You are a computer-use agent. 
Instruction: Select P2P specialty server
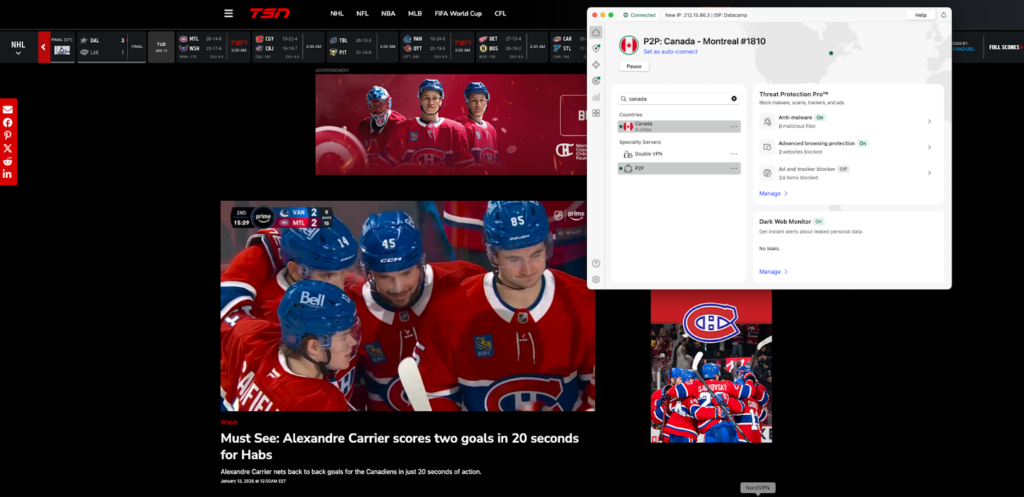coord(679,168)
